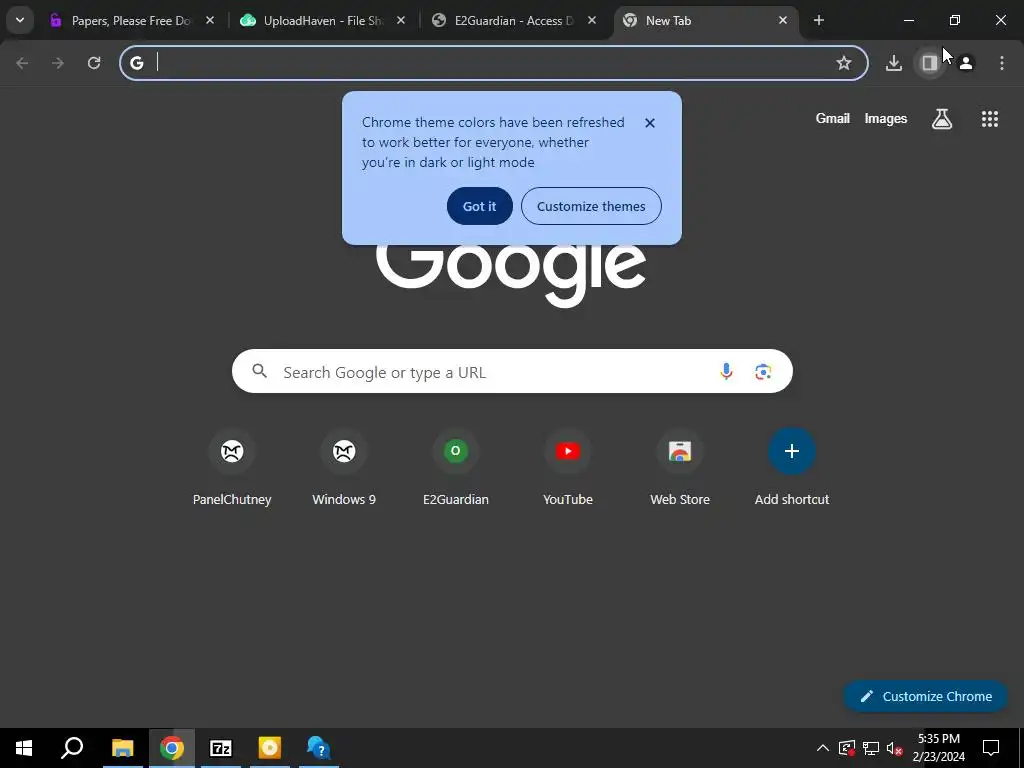1024x768 pixels.
Task: Focus the Chrome address bar
Action: [494, 63]
